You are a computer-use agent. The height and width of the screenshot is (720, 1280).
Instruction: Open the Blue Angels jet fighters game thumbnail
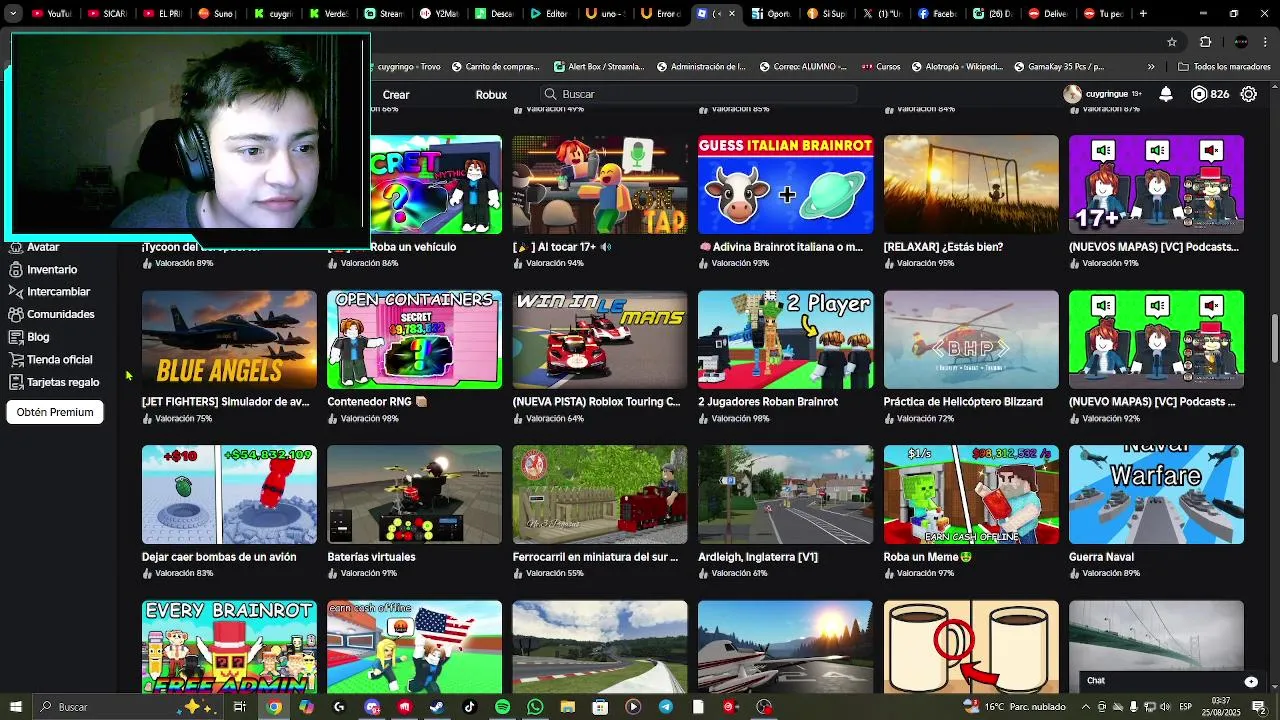[229, 339]
